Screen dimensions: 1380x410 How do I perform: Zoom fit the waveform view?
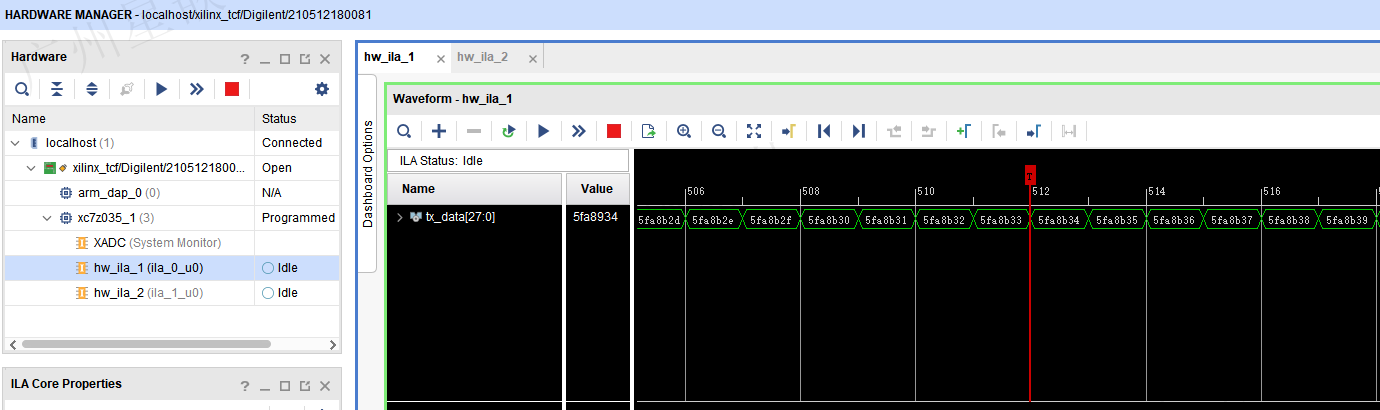point(754,131)
